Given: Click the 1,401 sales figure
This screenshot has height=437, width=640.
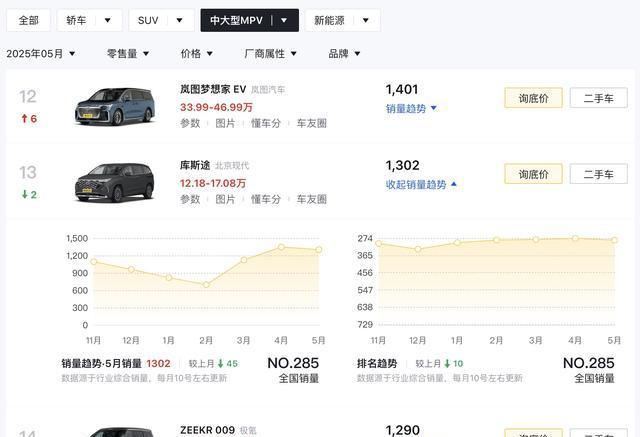Looking at the screenshot, I should coord(402,89).
